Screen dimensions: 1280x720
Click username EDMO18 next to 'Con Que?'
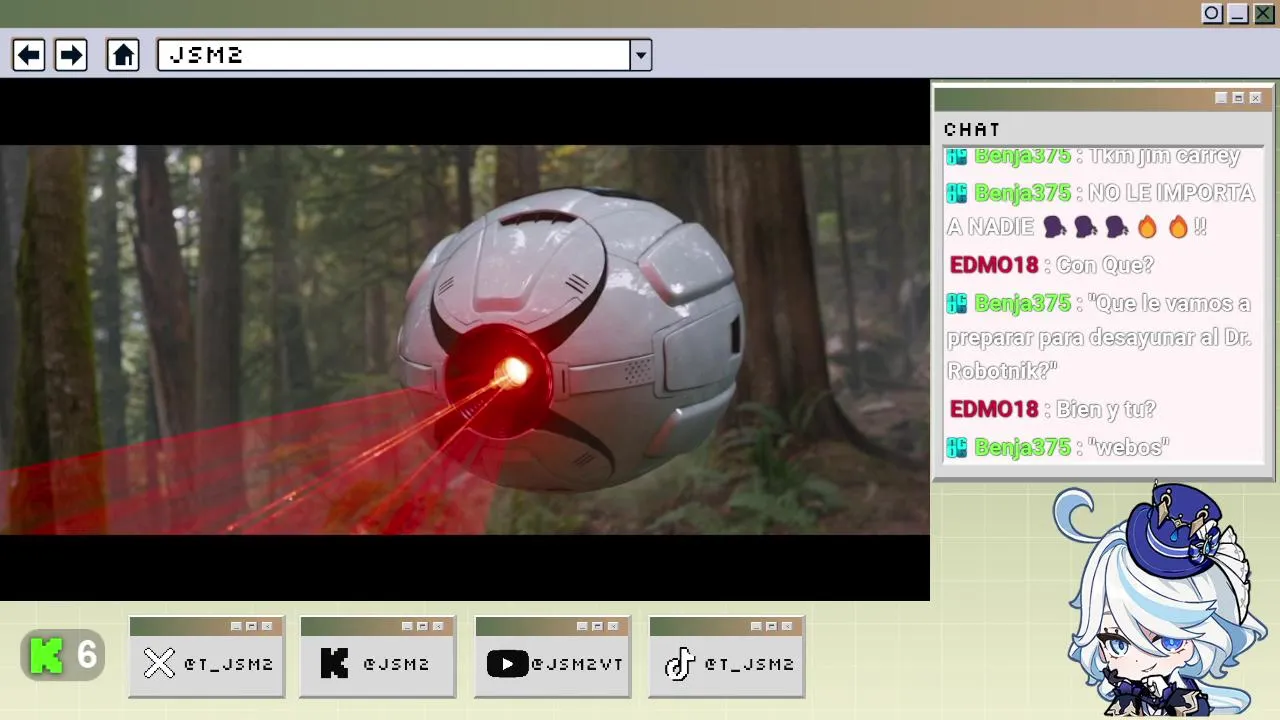(994, 265)
